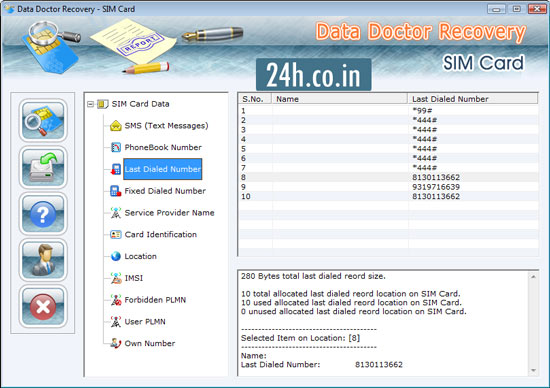Click the SIM card search scan button

point(43,120)
